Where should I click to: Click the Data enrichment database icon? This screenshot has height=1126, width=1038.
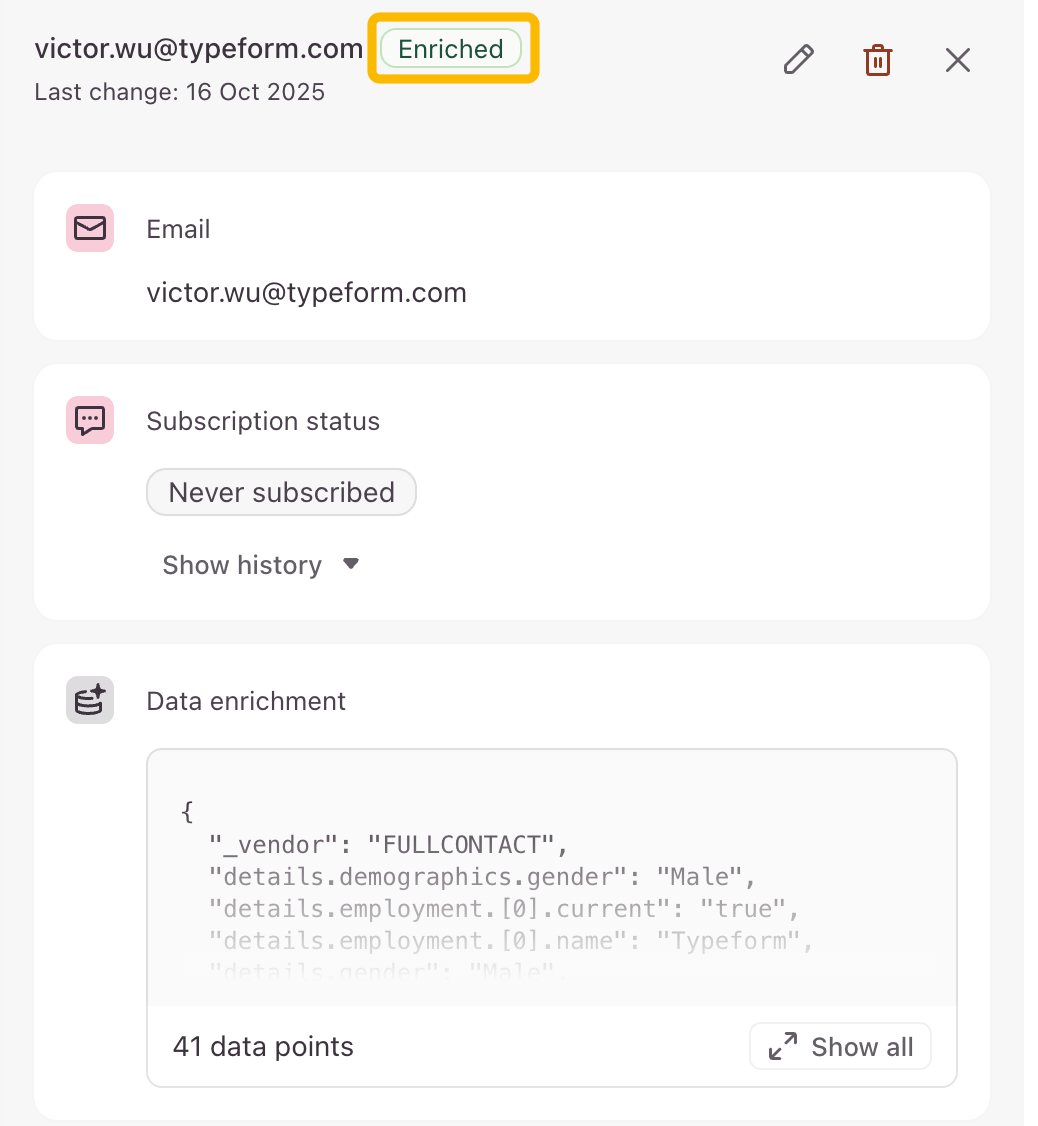(90, 700)
